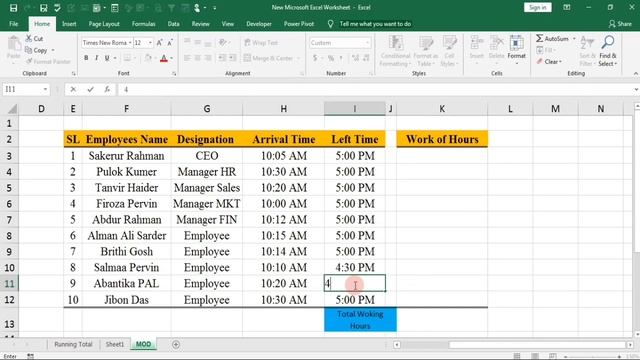This screenshot has width=640, height=360.
Task: Click the Sign in button
Action: 538,8
